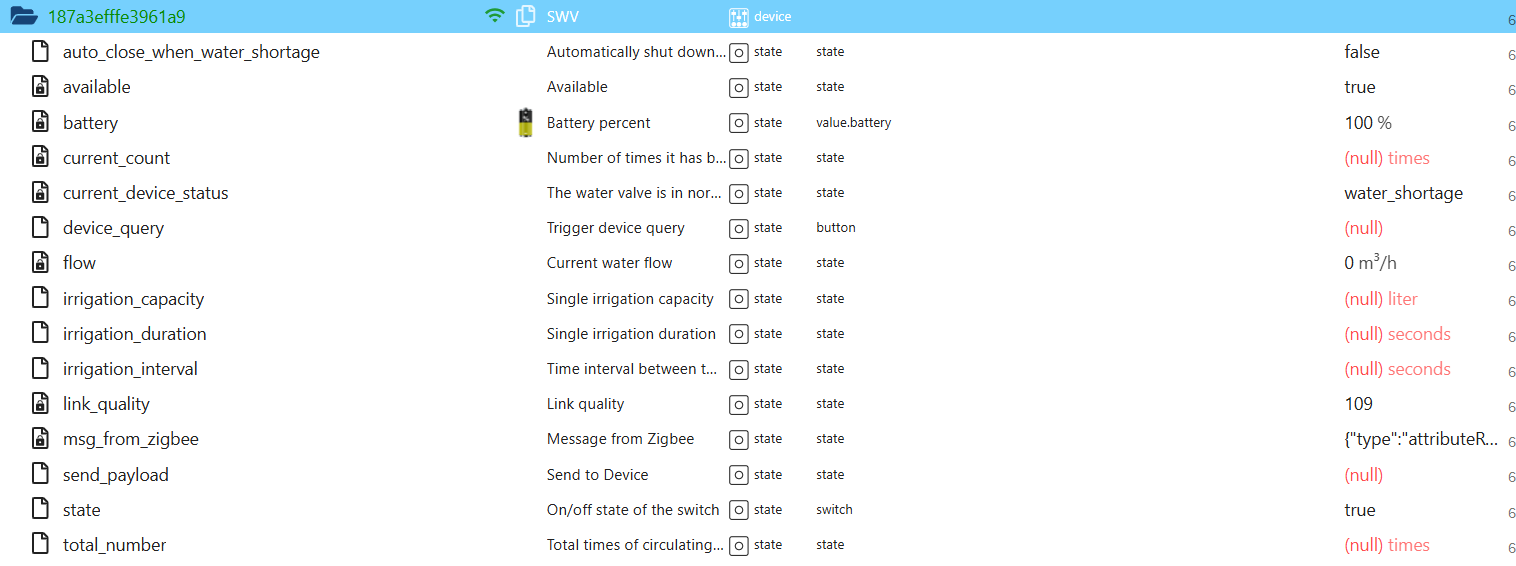This screenshot has width=1516, height=566.
Task: Select the irrigation_capacity tree item
Action: 133,299
